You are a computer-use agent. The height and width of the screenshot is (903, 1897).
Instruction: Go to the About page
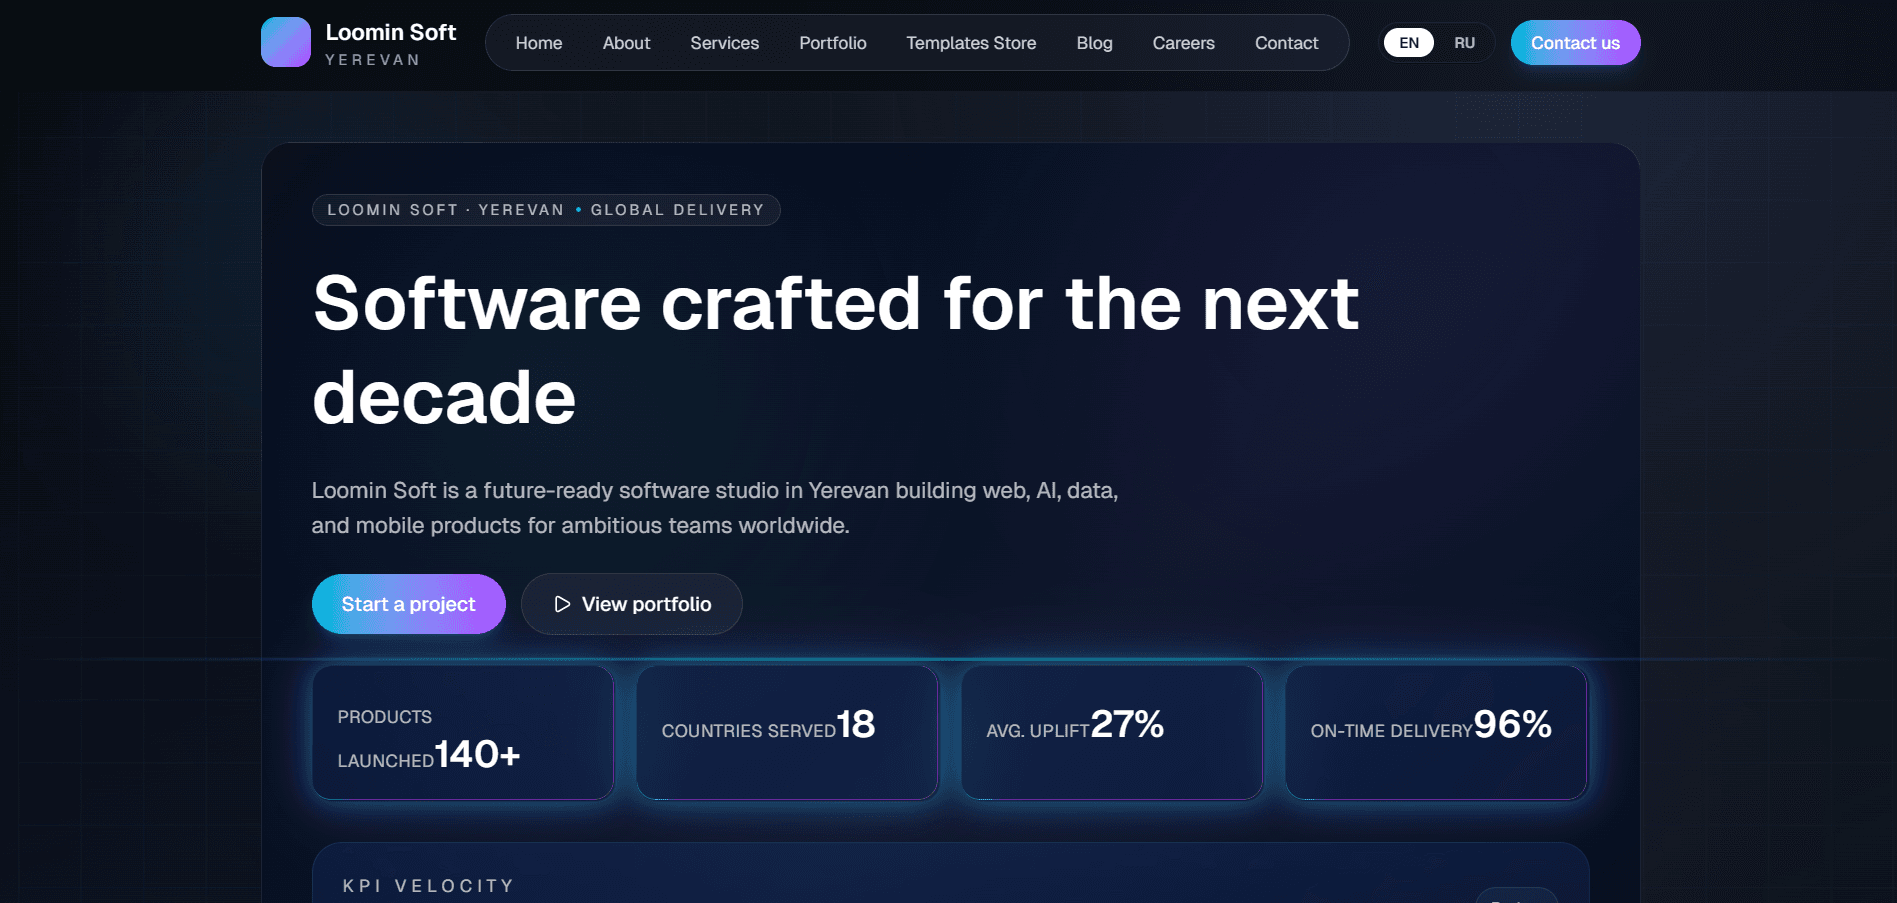tap(626, 43)
